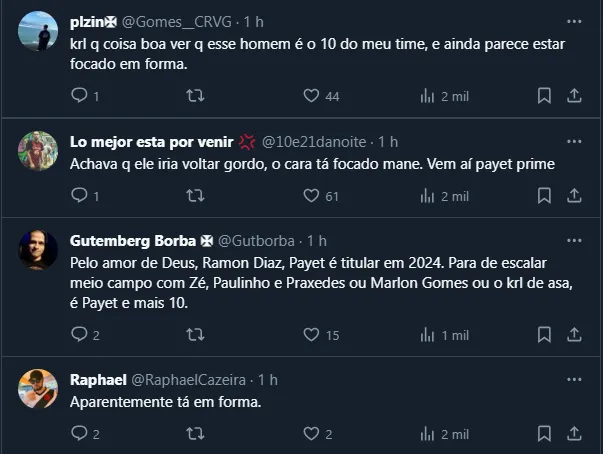Image resolution: width=603 pixels, height=454 pixels.
Task: Open more options on plzin's tweet
Action: (574, 21)
